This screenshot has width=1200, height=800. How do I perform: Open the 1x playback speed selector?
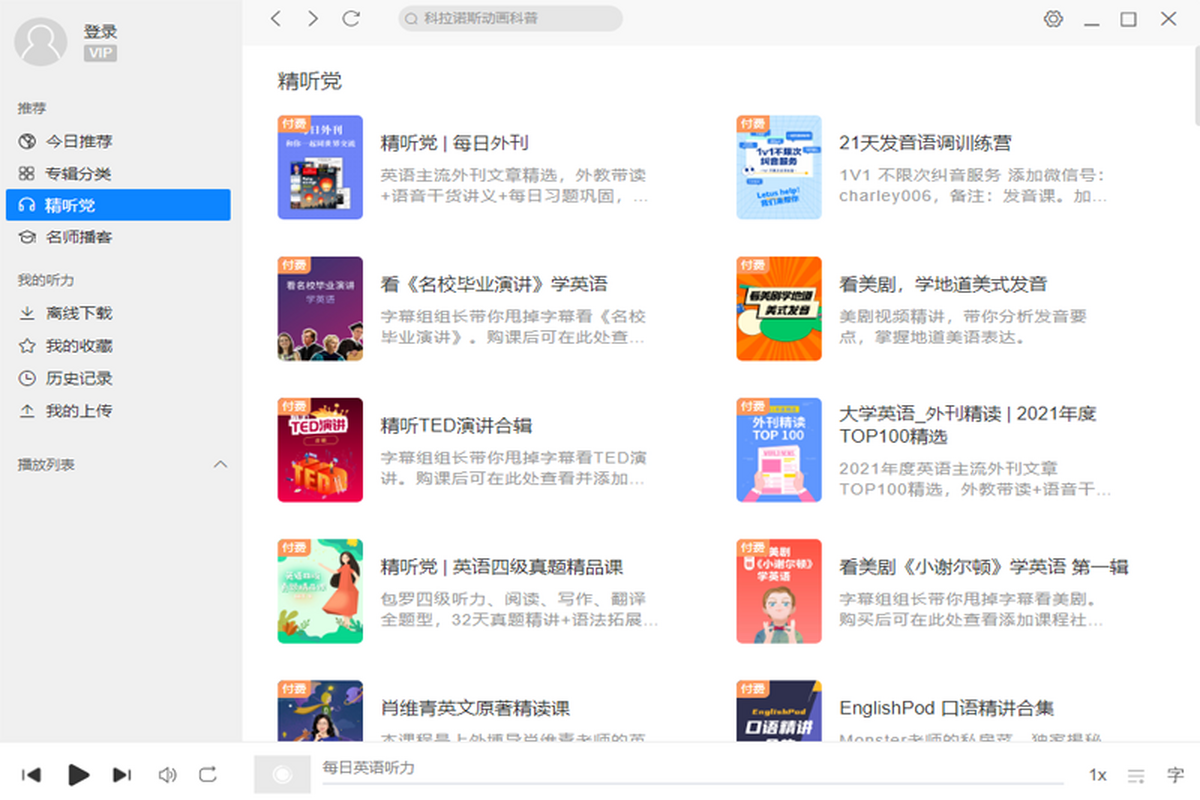[1098, 775]
